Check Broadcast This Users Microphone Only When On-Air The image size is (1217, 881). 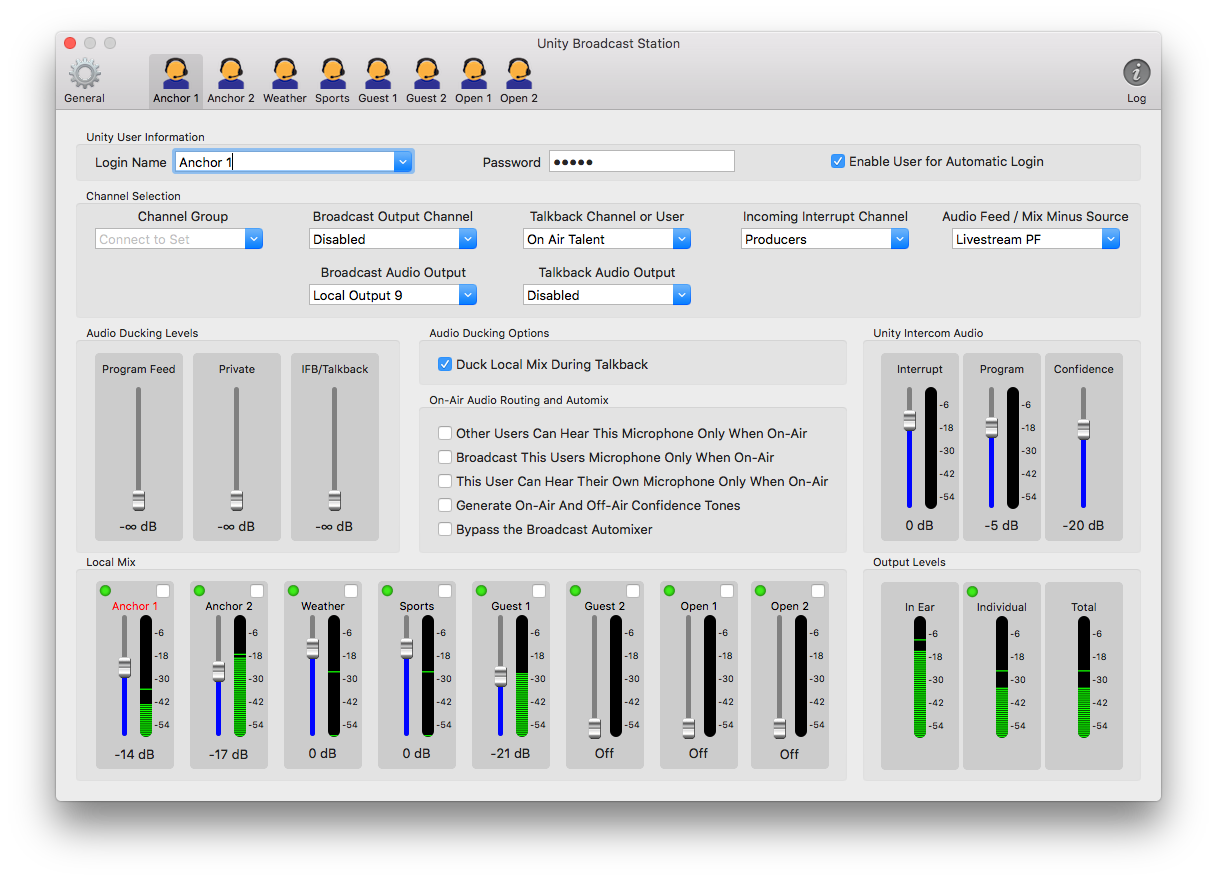[x=445, y=457]
